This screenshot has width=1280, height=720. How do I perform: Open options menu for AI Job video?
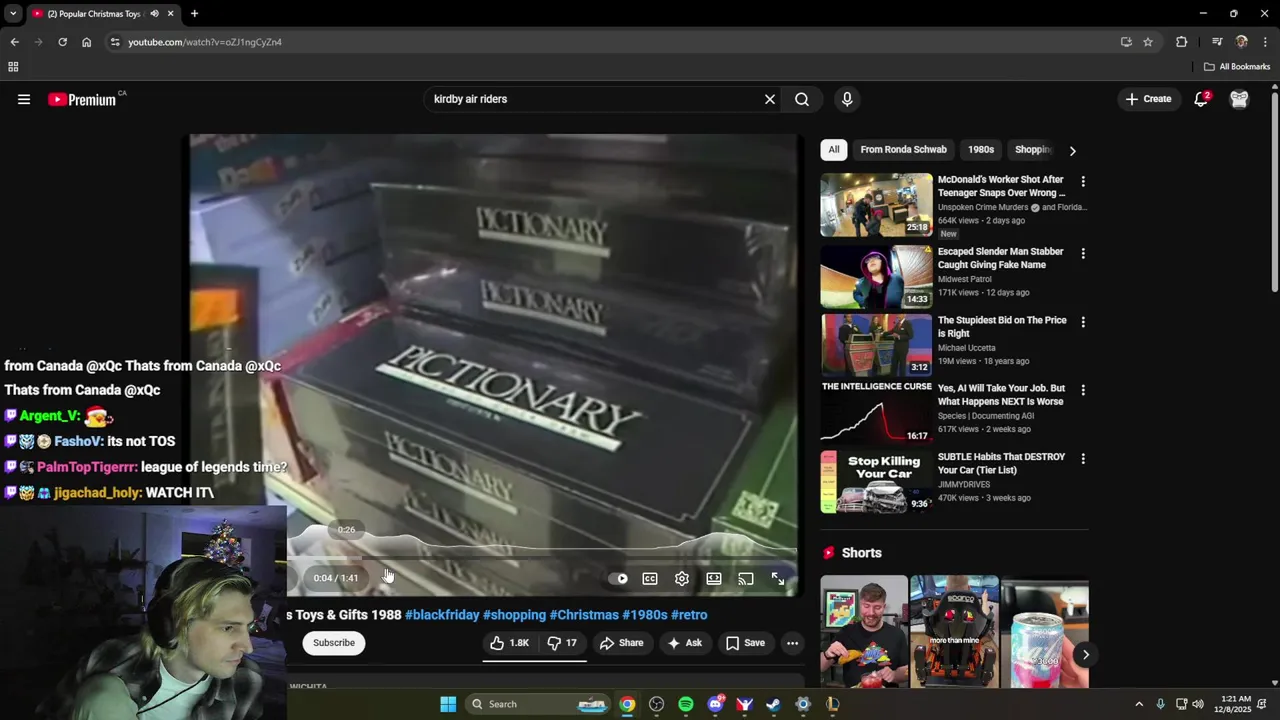pyautogui.click(x=1083, y=390)
